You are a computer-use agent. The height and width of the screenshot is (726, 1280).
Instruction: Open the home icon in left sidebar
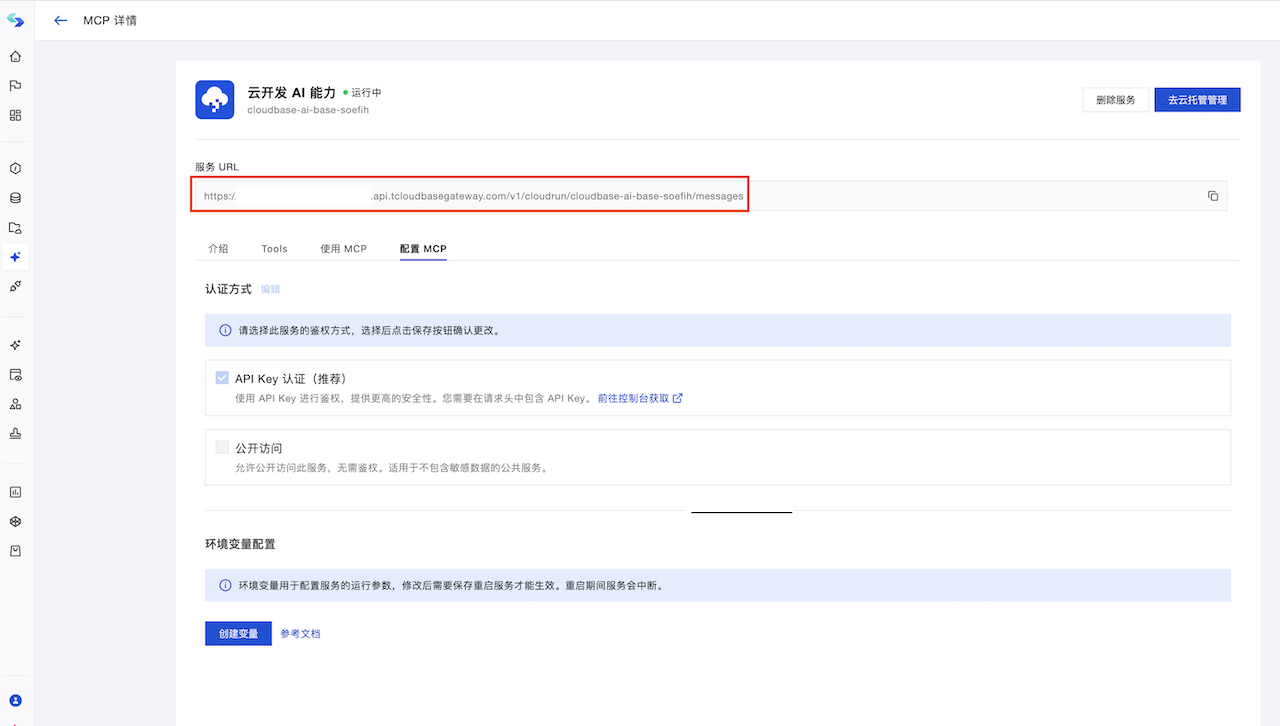15,56
